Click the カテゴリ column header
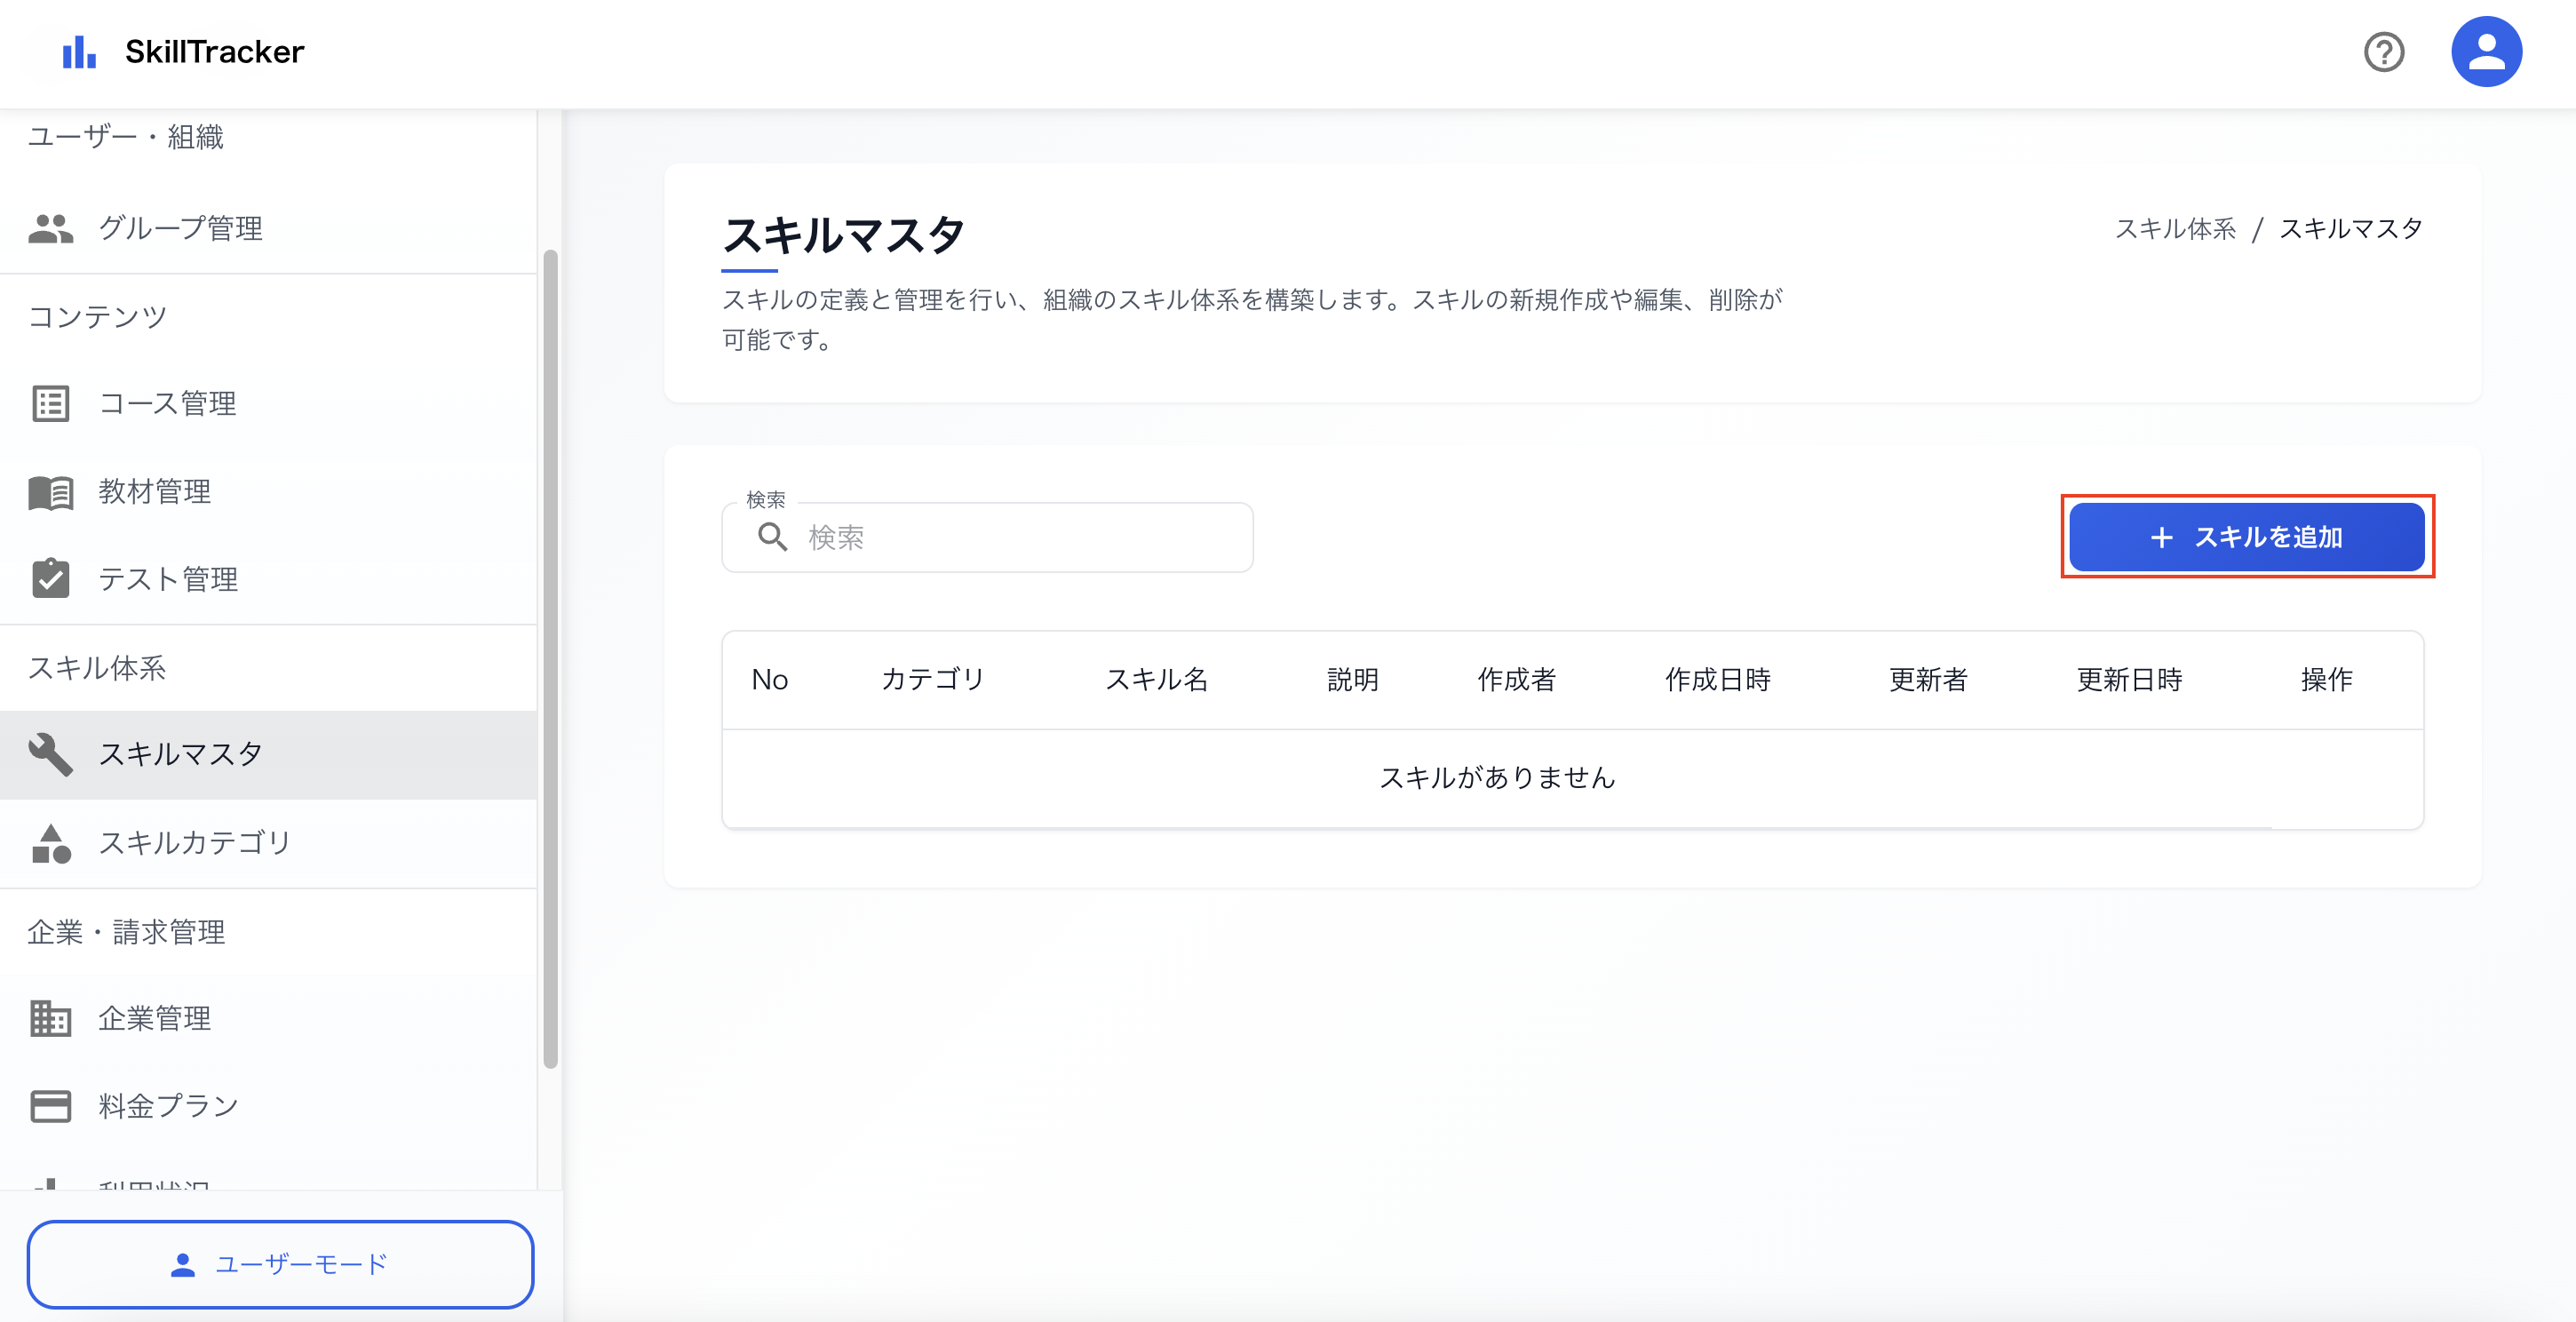This screenshot has width=2576, height=1322. tap(932, 680)
